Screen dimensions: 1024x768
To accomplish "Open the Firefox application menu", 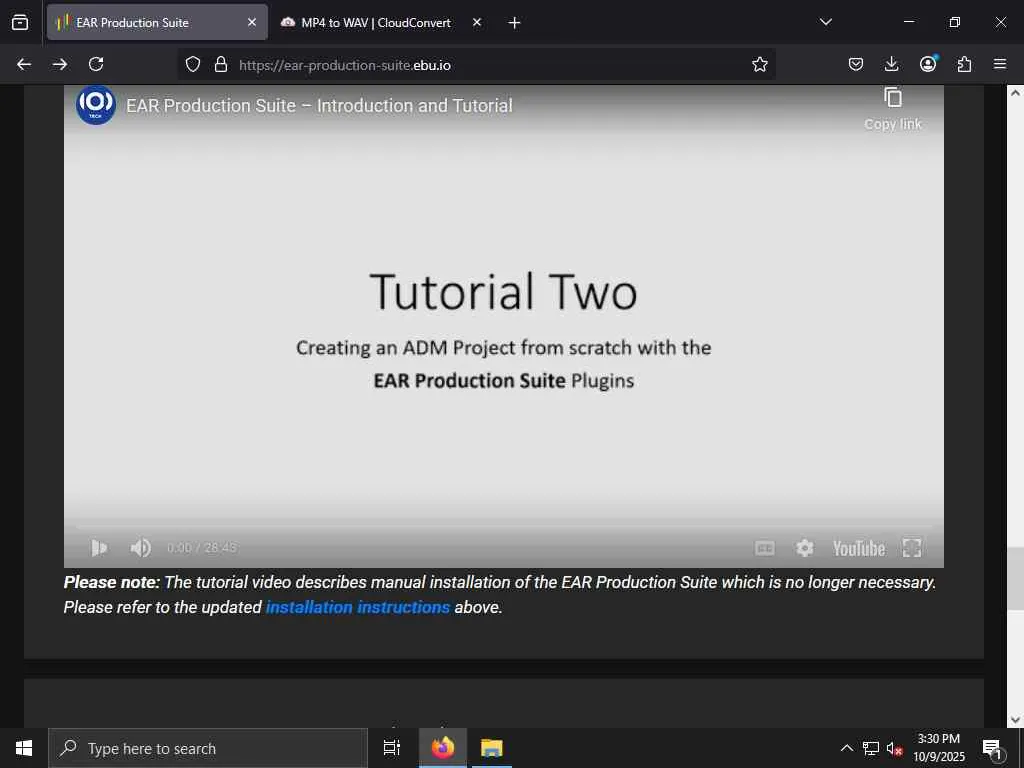I will click(x=1000, y=64).
